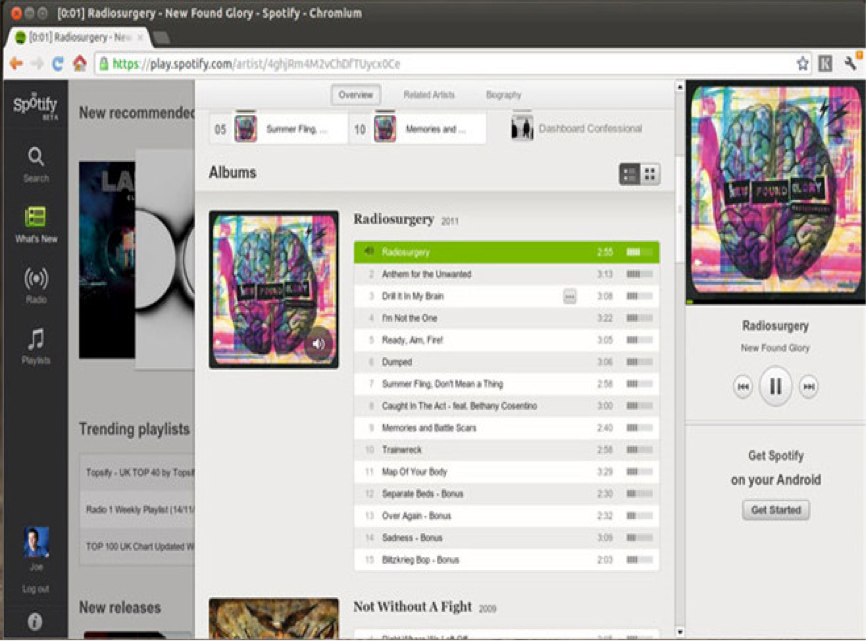866x641 pixels.
Task: Open a new browser tab
Action: 161,38
